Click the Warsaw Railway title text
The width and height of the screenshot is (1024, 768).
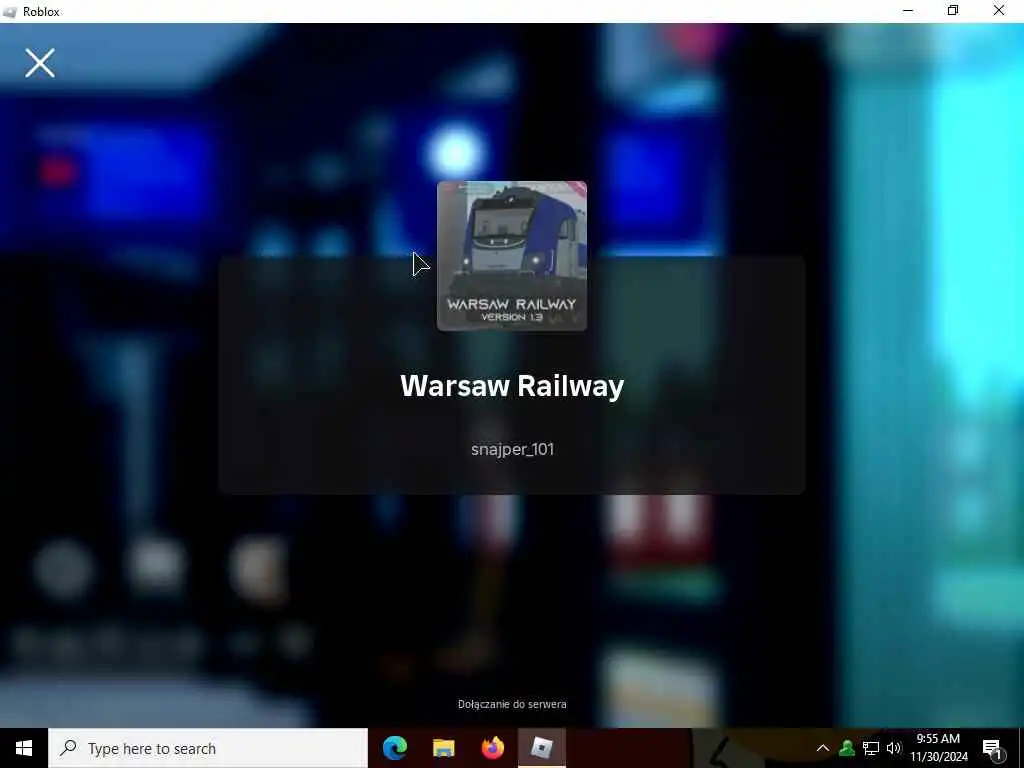tap(512, 386)
